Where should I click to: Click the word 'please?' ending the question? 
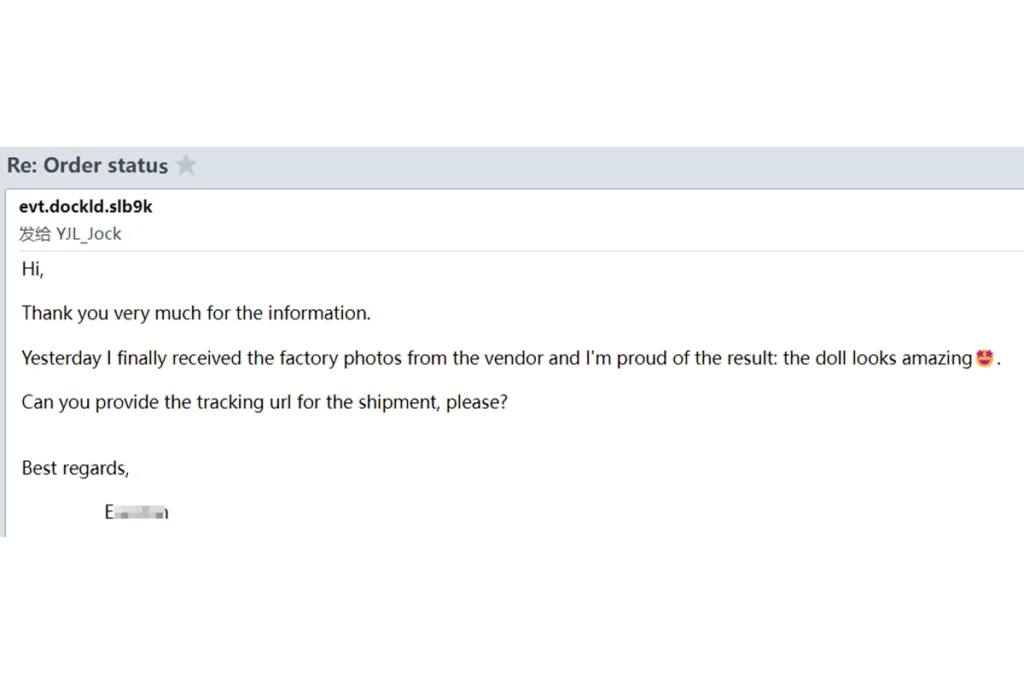pyautogui.click(x=477, y=402)
